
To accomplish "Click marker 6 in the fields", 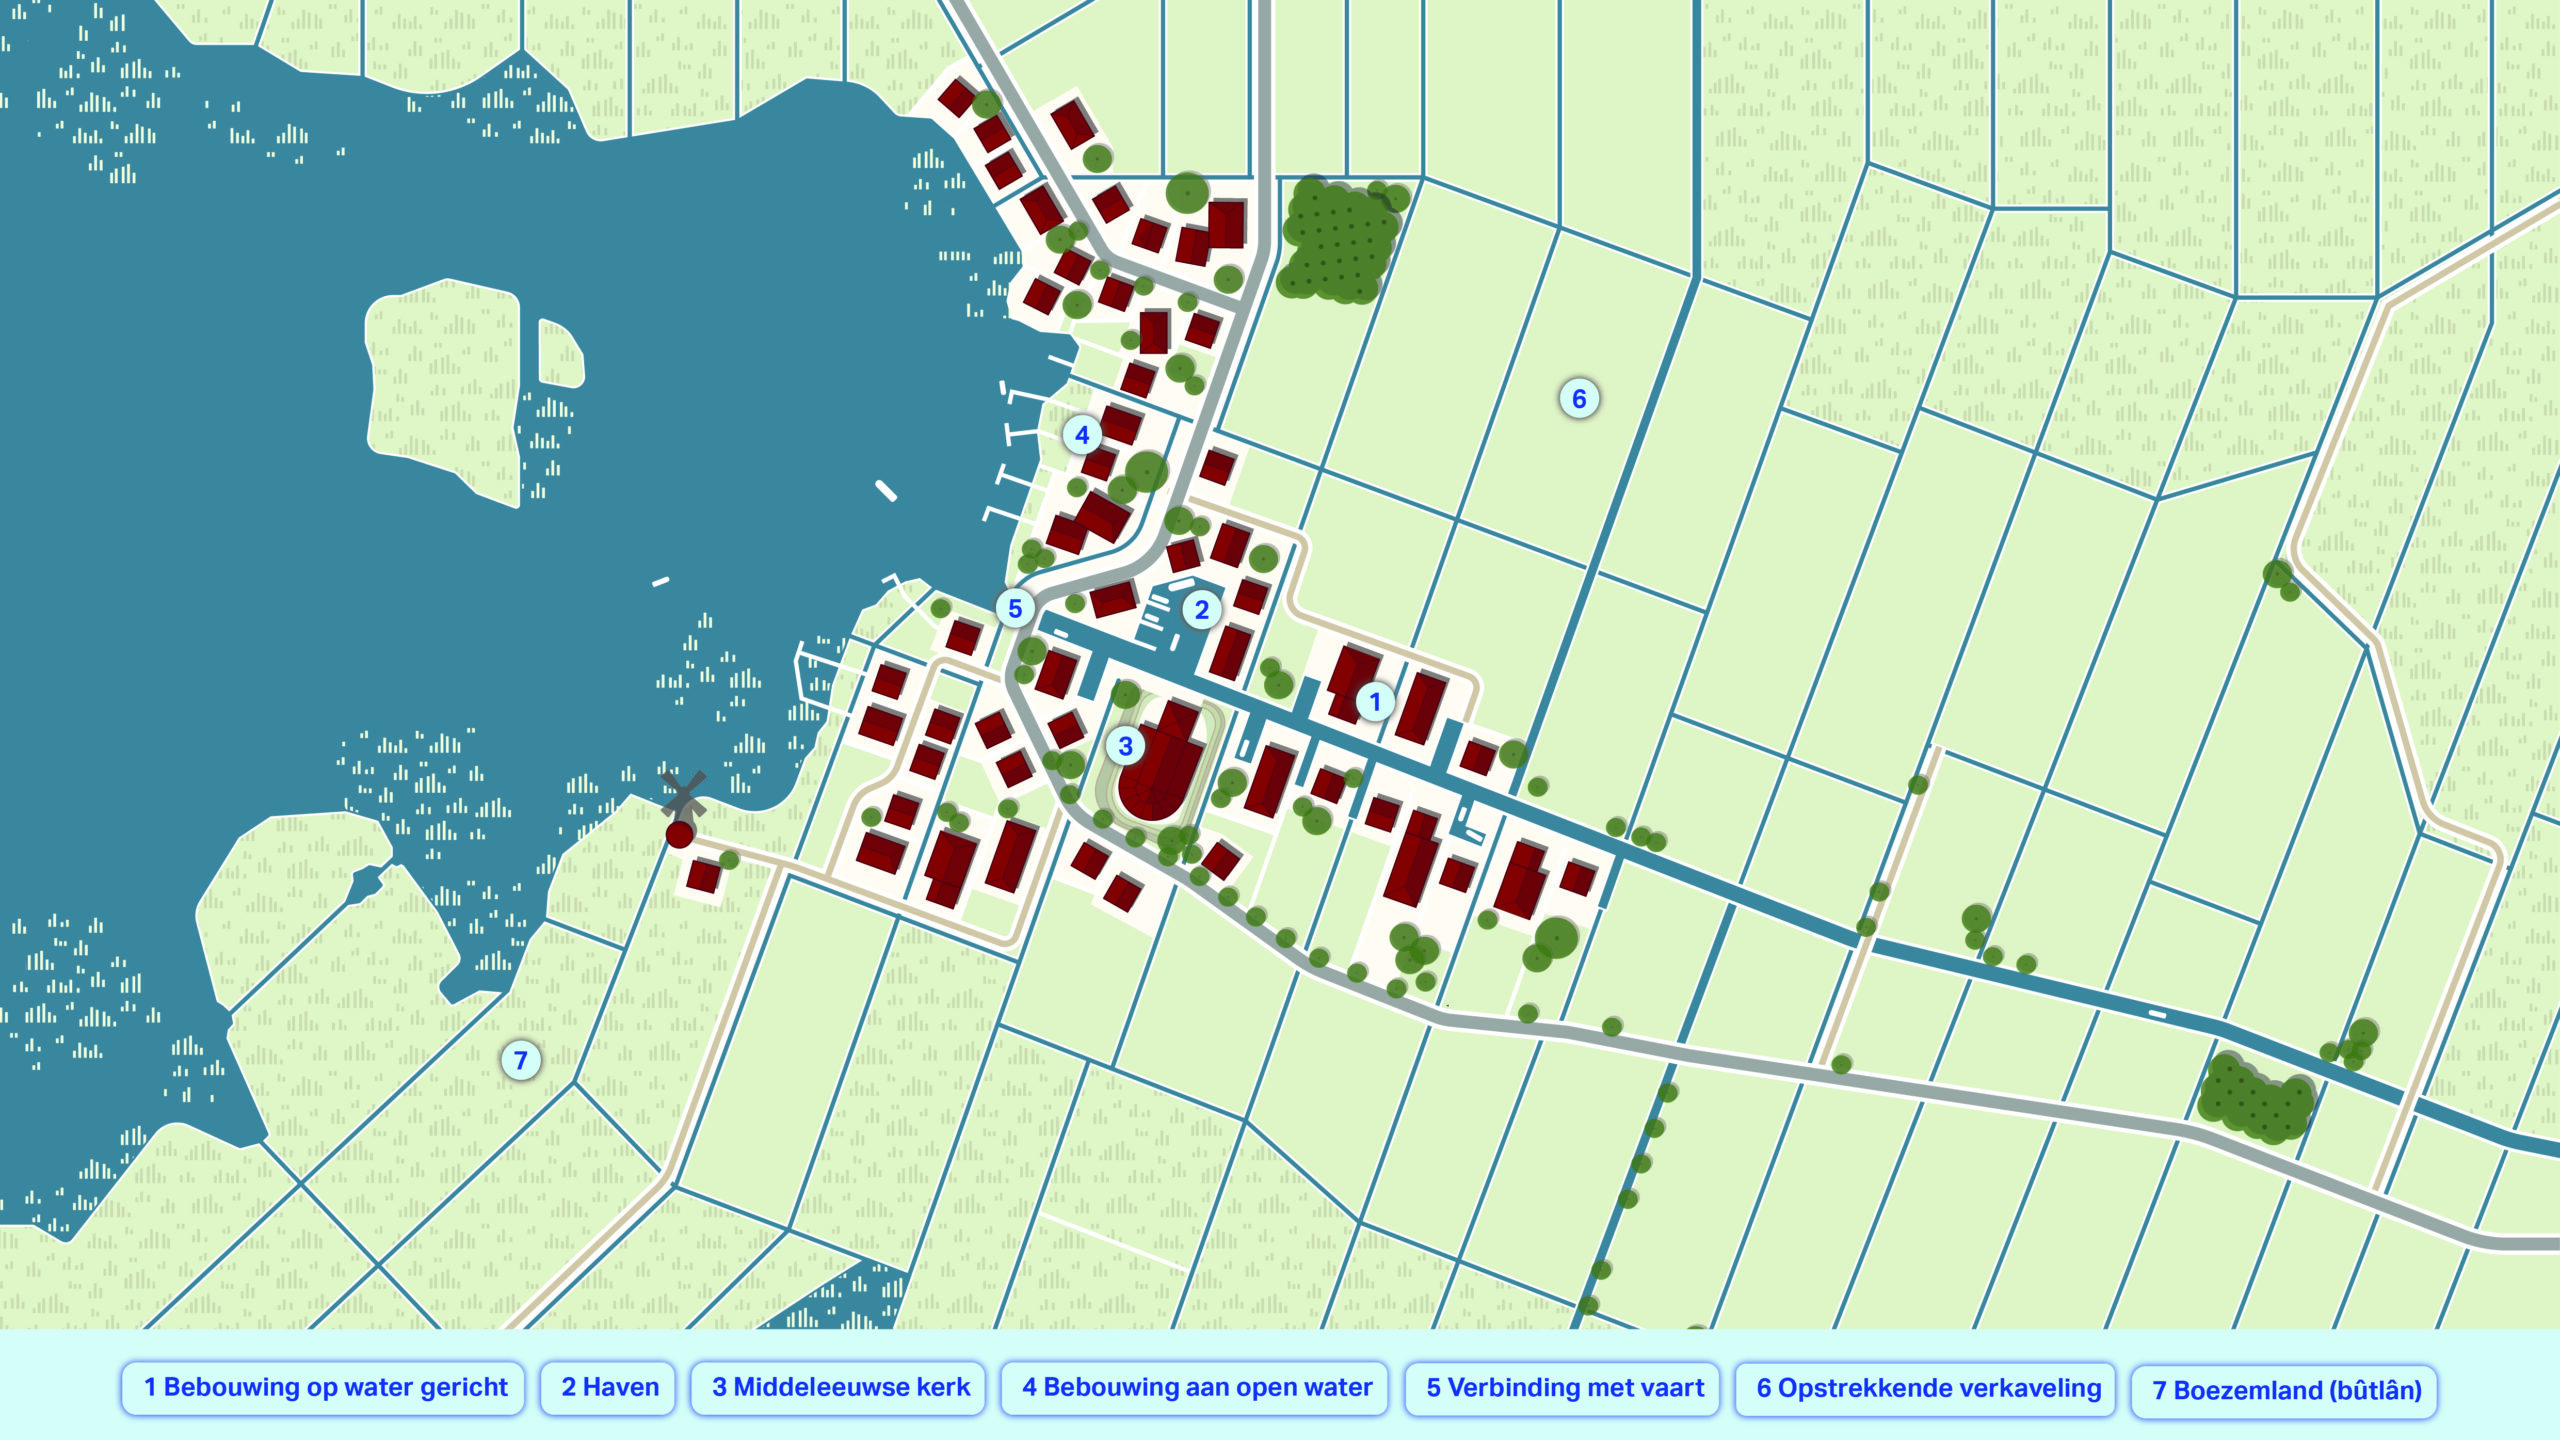I will (x=1579, y=399).
